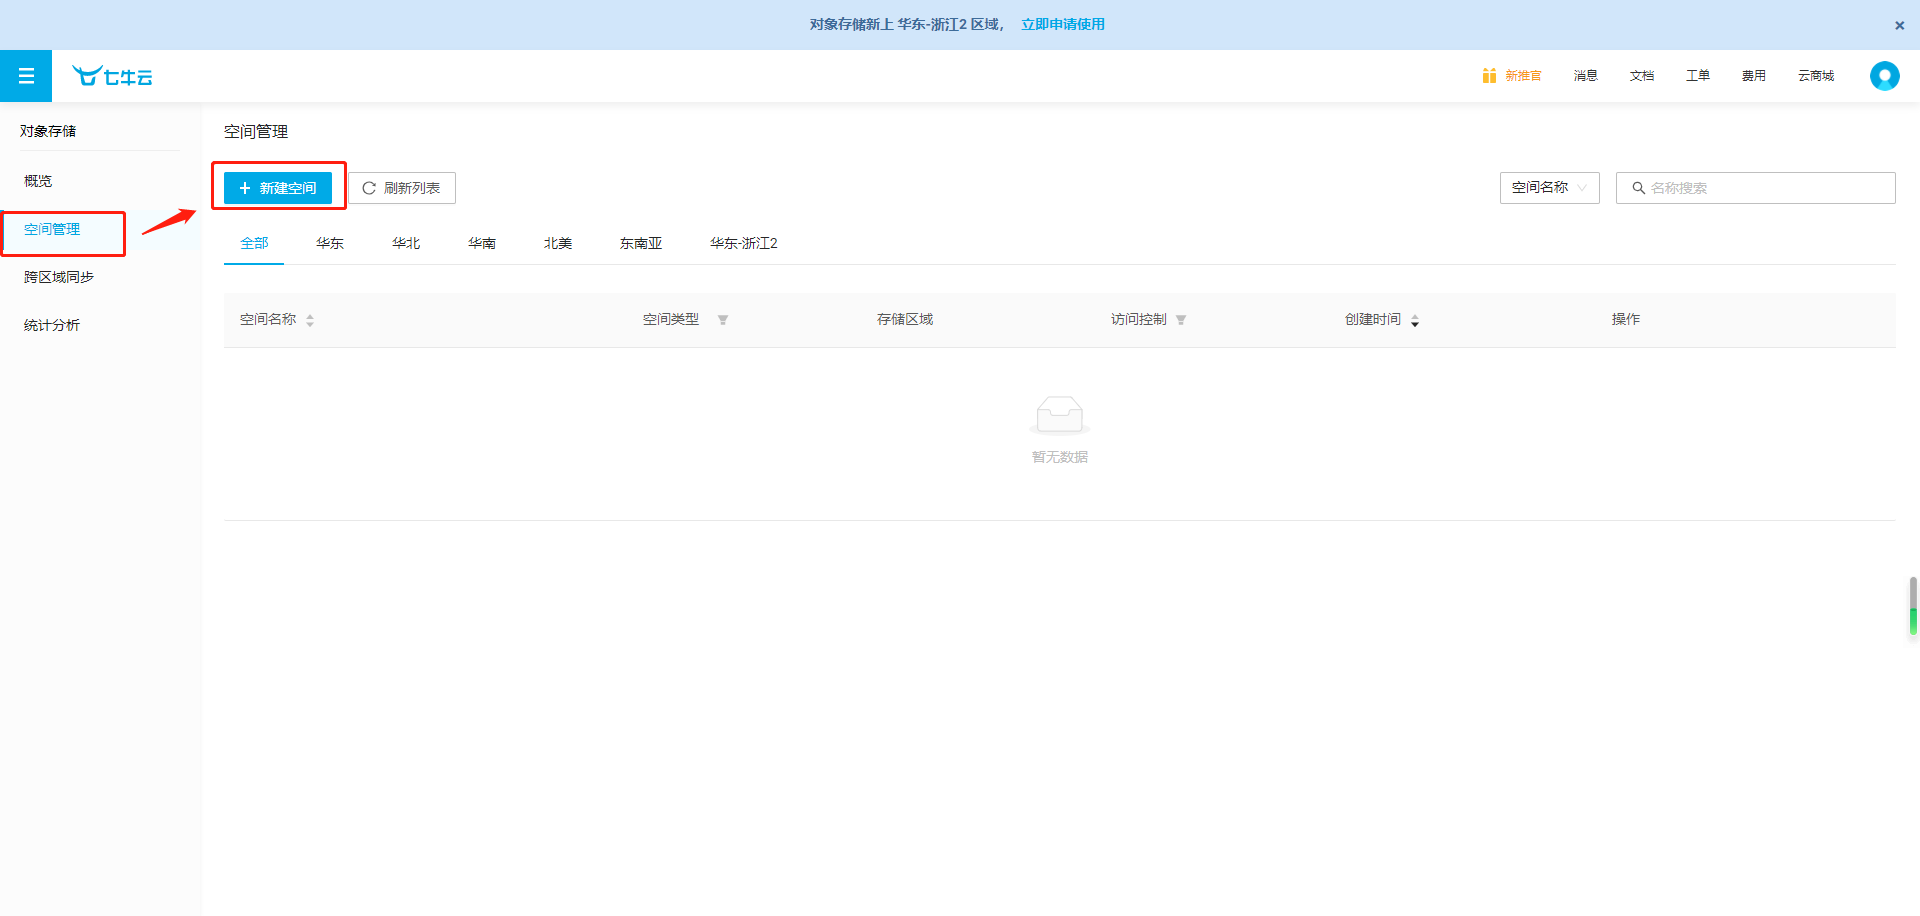The height and width of the screenshot is (916, 1920).
Task: Close the top announcement banner
Action: point(1899,25)
